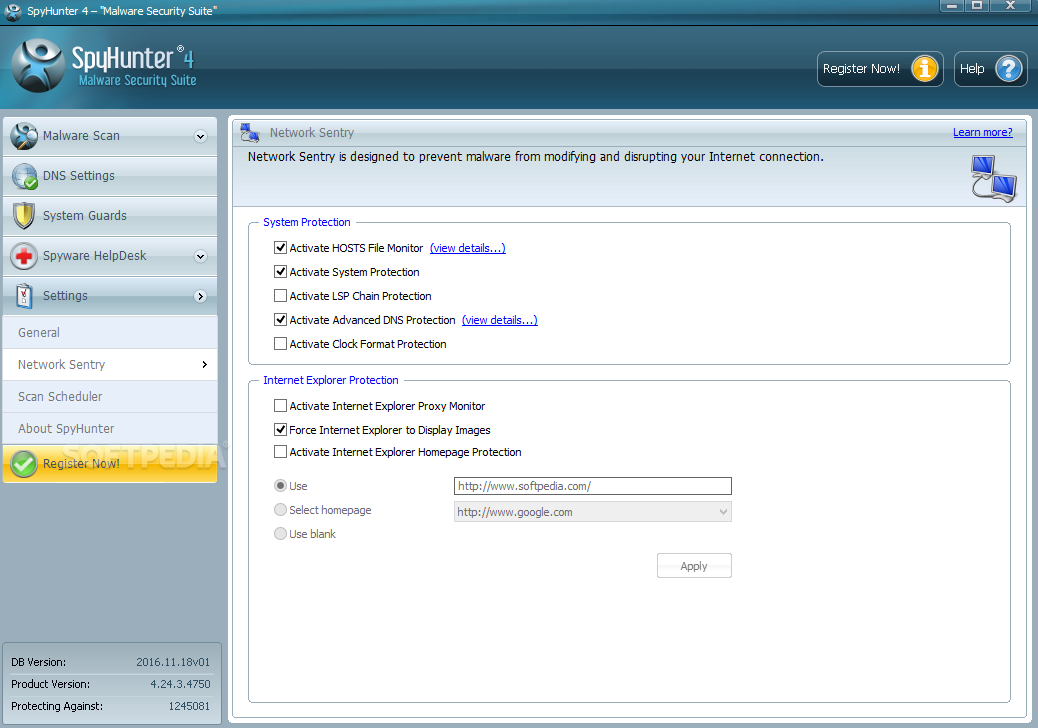Click the DB Version value 2016.11.18v01

173,662
